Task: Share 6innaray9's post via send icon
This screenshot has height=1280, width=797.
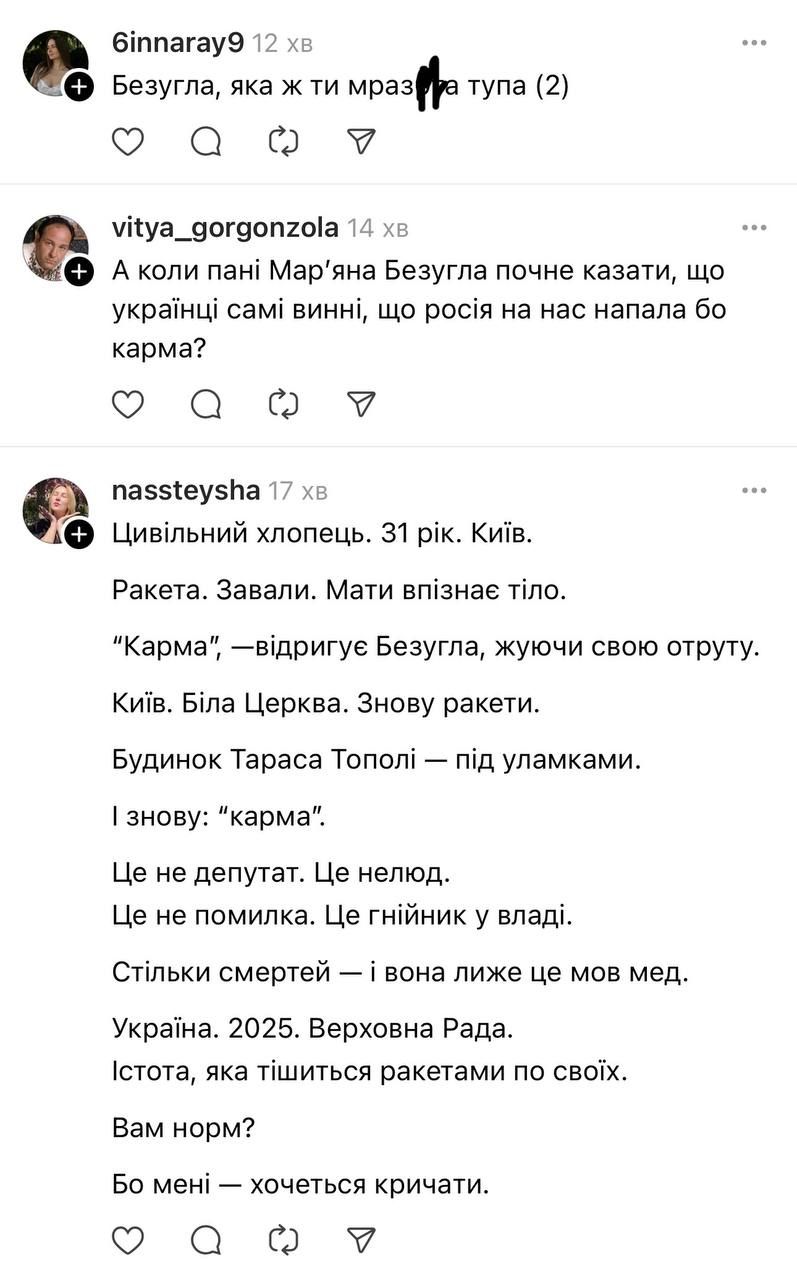Action: 361,143
